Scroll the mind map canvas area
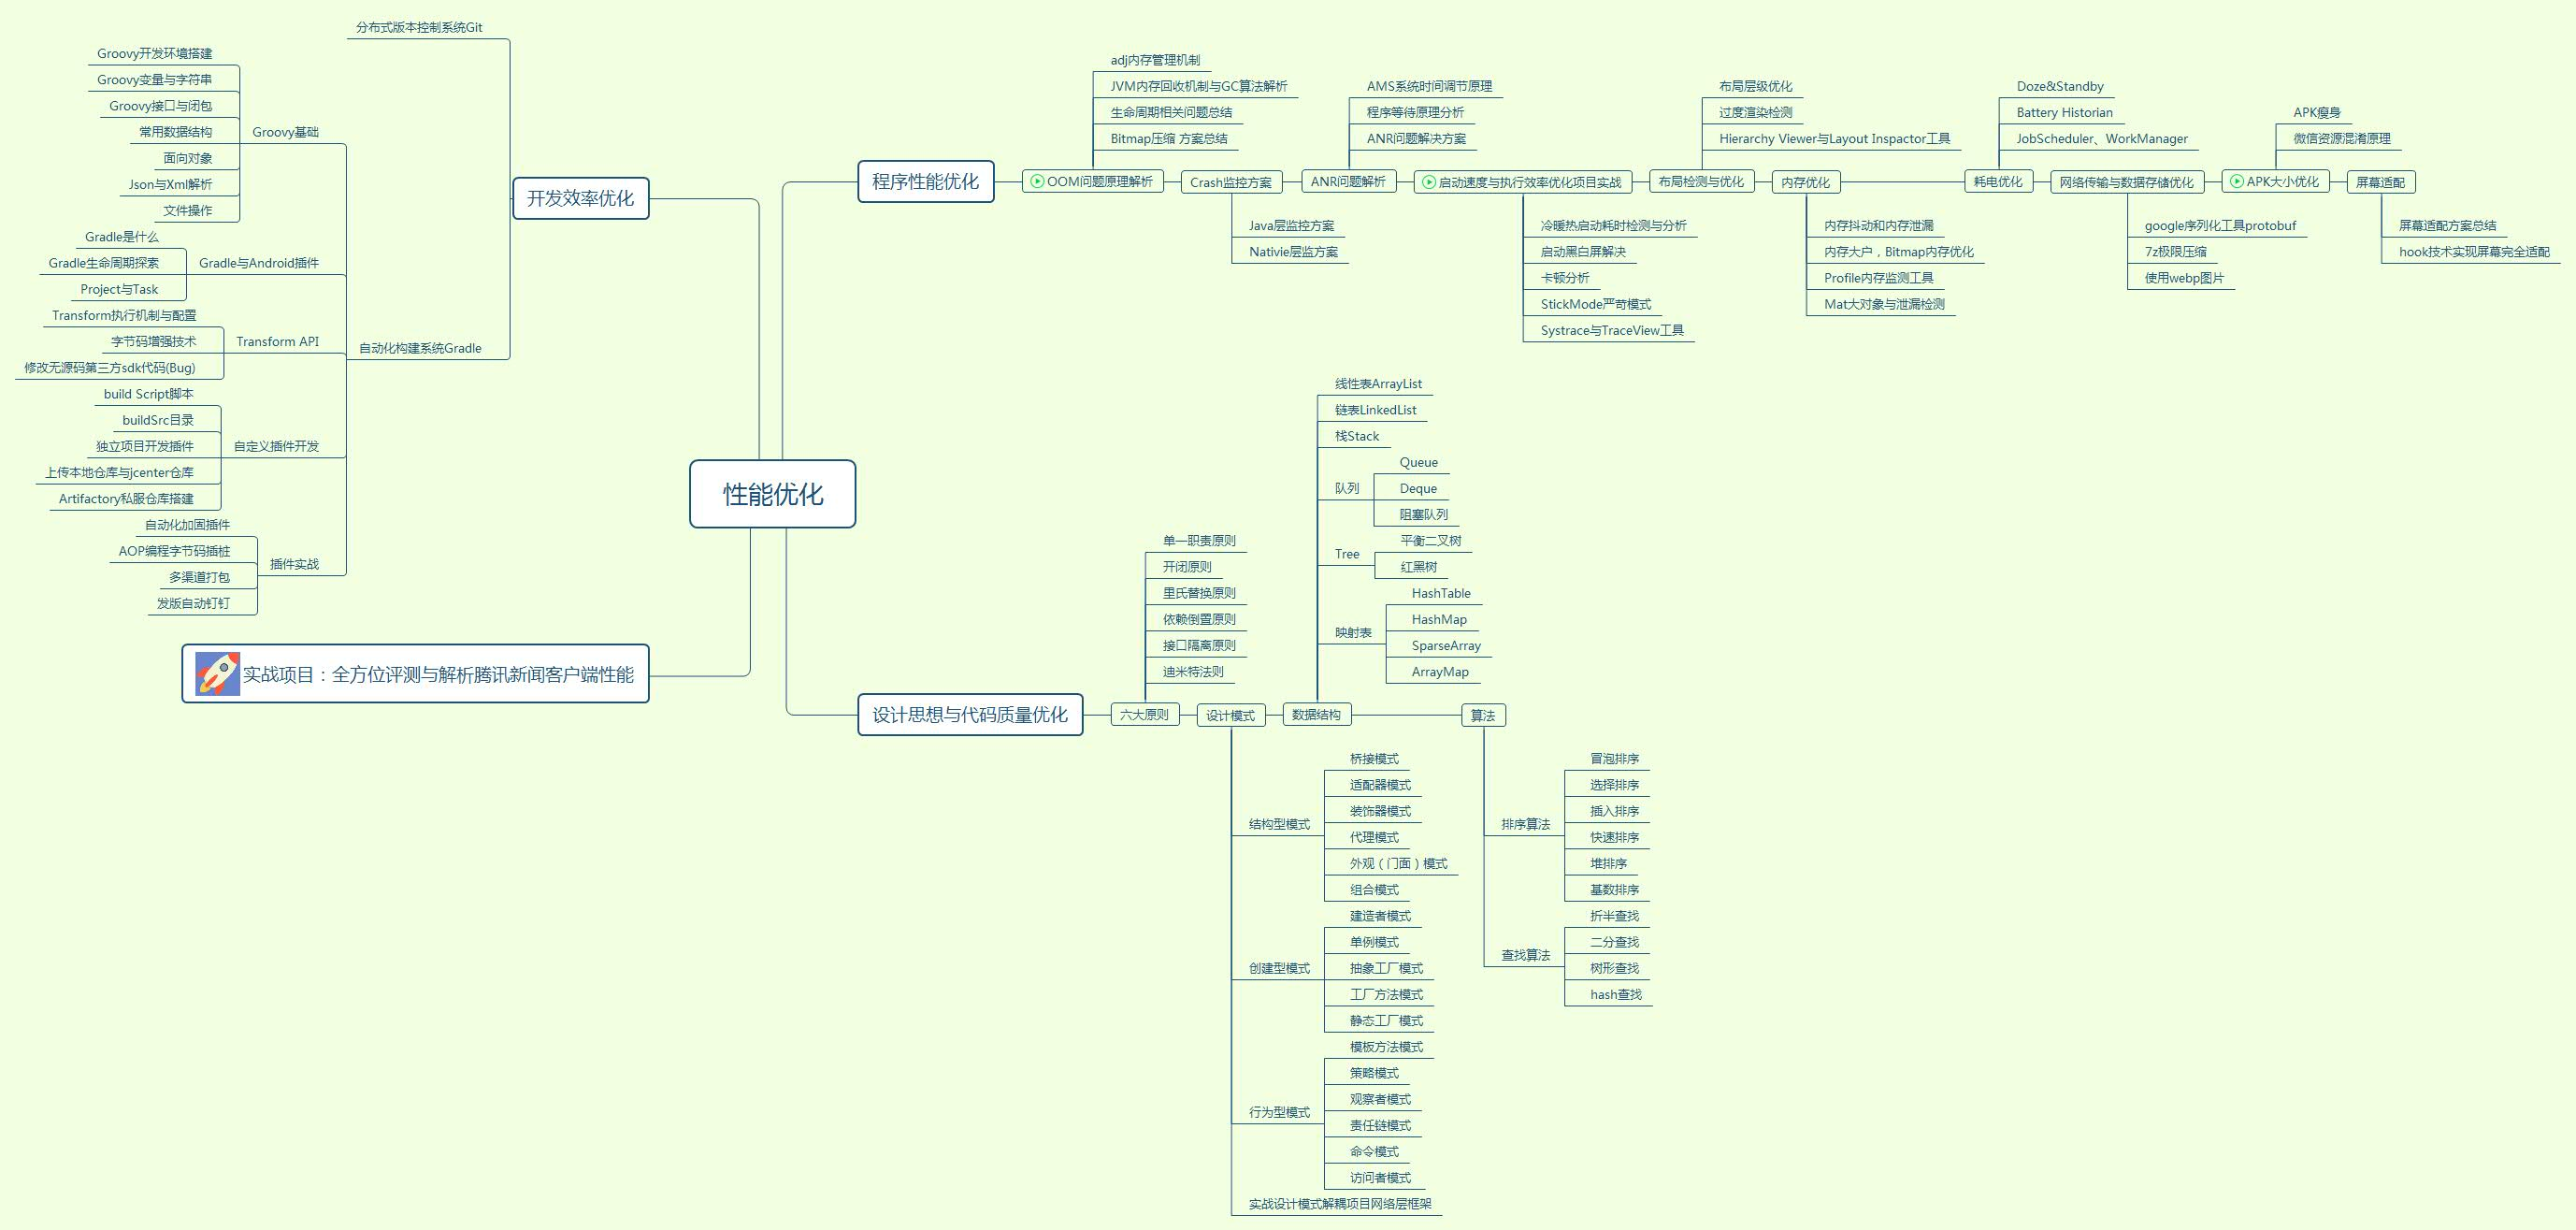Viewport: 2576px width, 1230px height. pyautogui.click(x=1288, y=615)
